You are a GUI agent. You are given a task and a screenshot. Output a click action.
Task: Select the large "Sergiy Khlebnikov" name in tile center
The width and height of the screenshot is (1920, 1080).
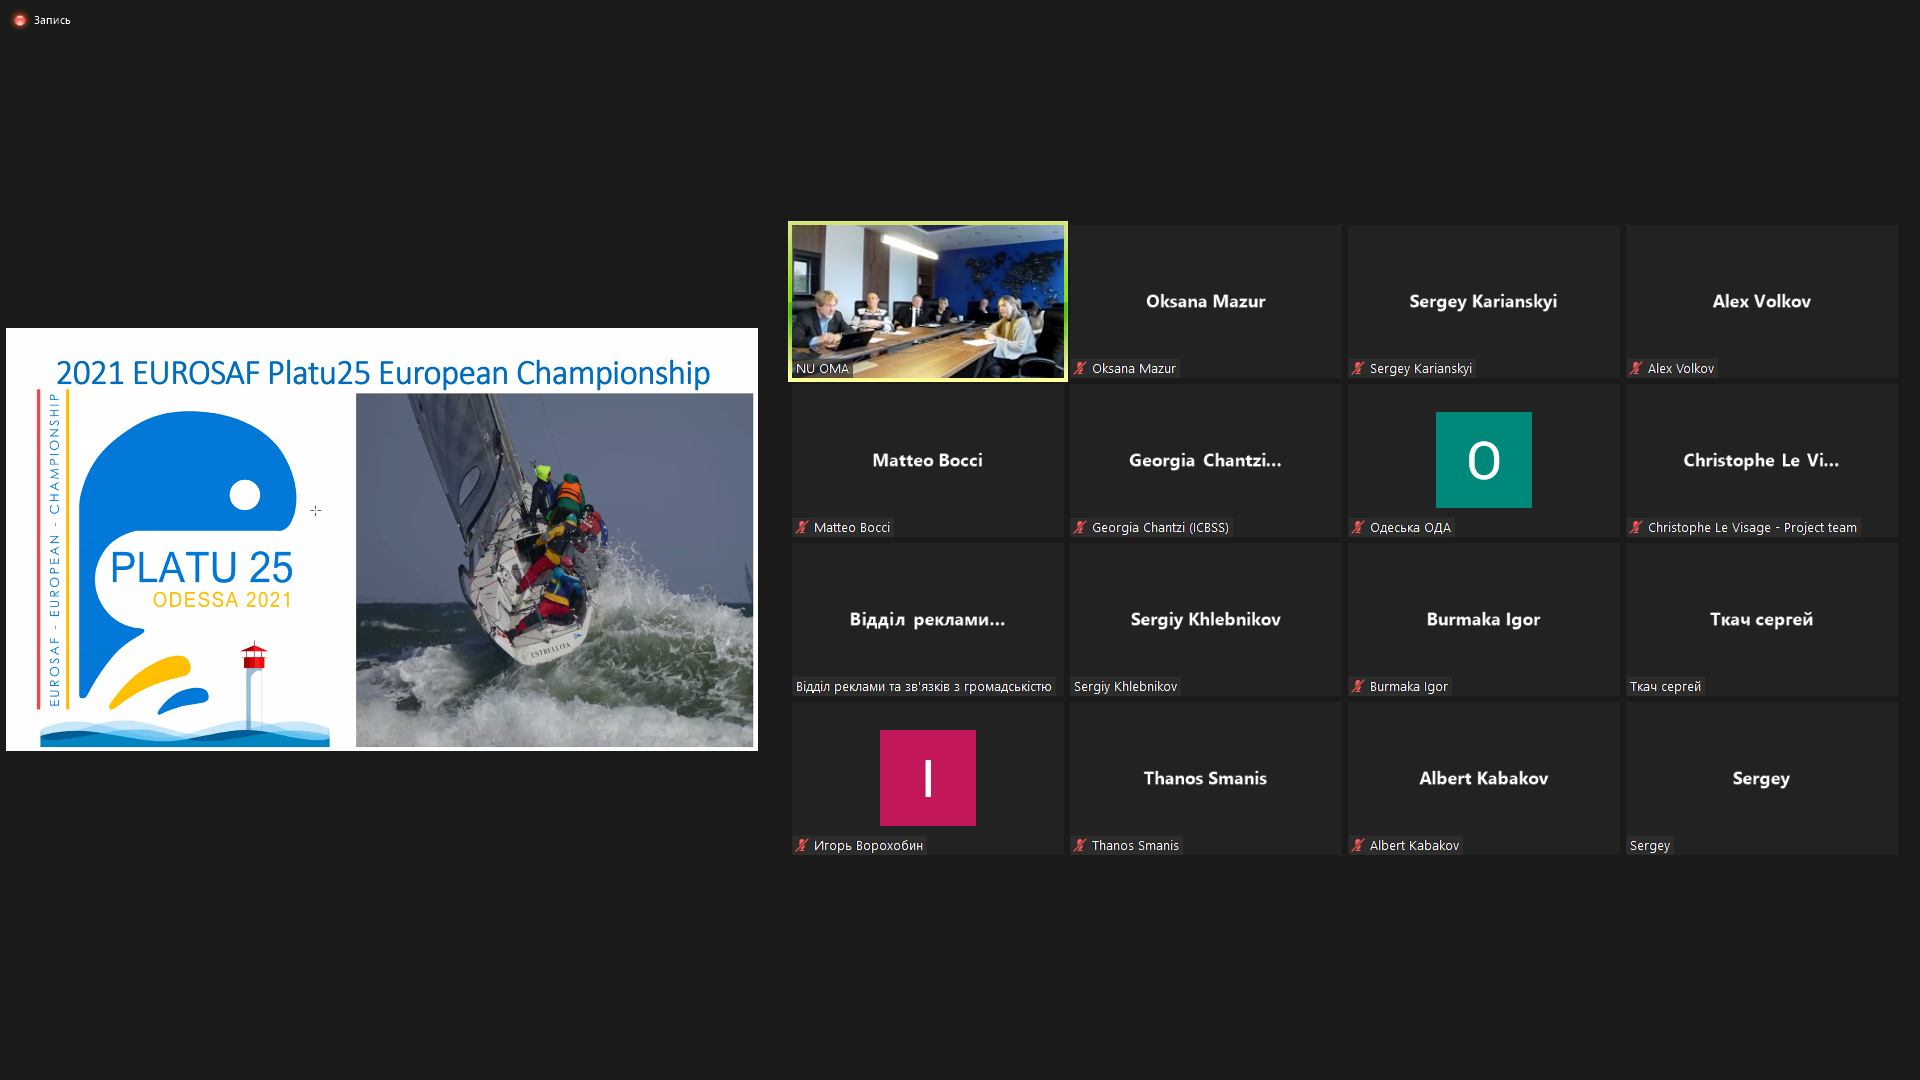1206,619
